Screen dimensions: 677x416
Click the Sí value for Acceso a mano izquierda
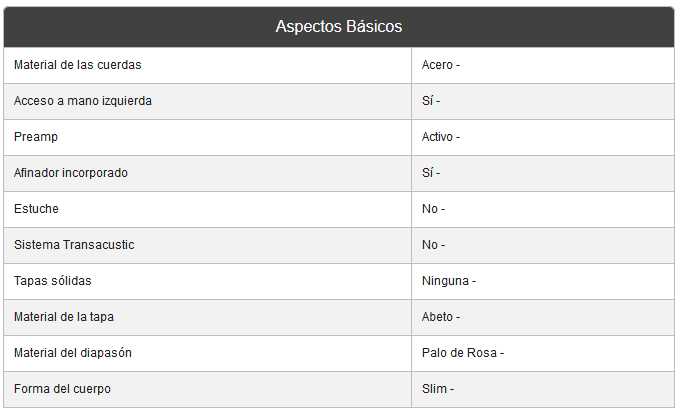click(x=430, y=101)
